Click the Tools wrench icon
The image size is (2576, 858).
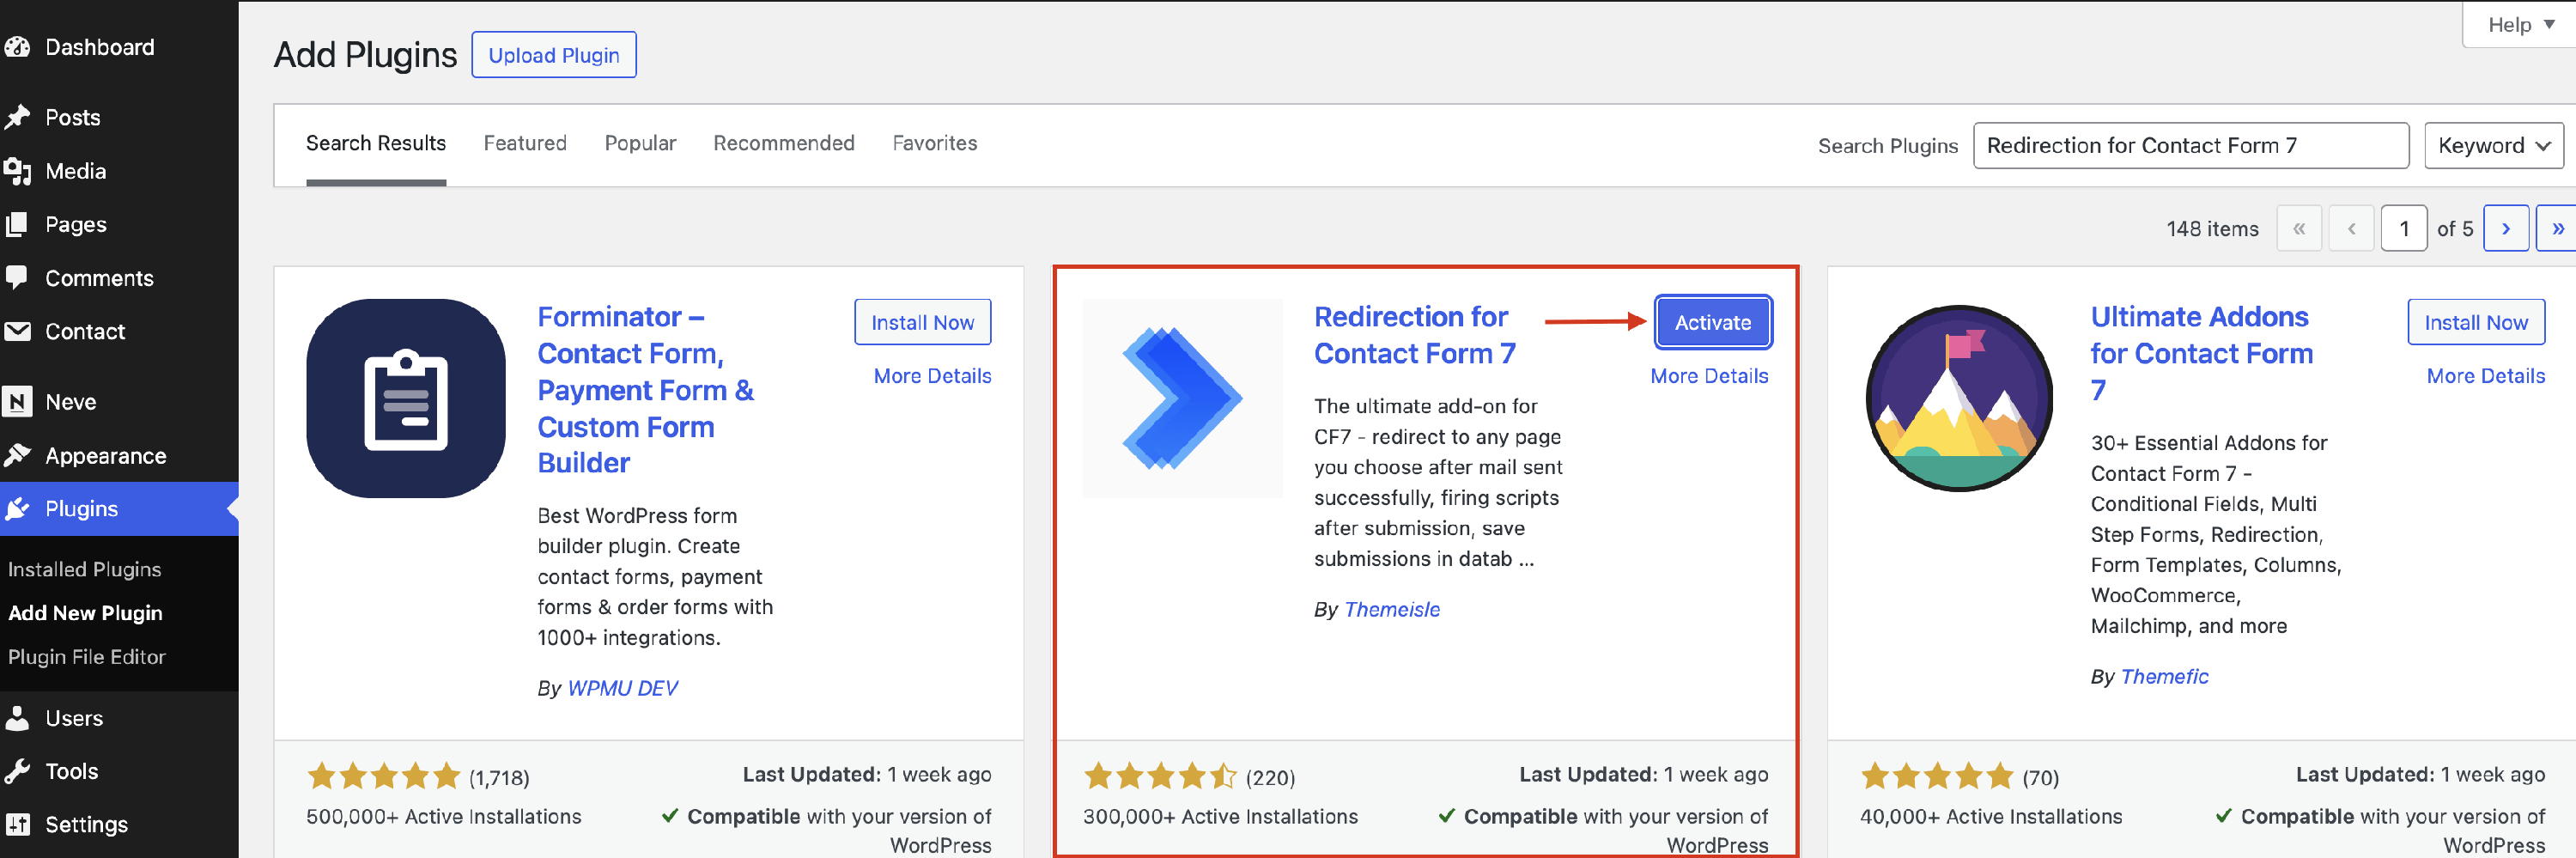[x=17, y=771]
